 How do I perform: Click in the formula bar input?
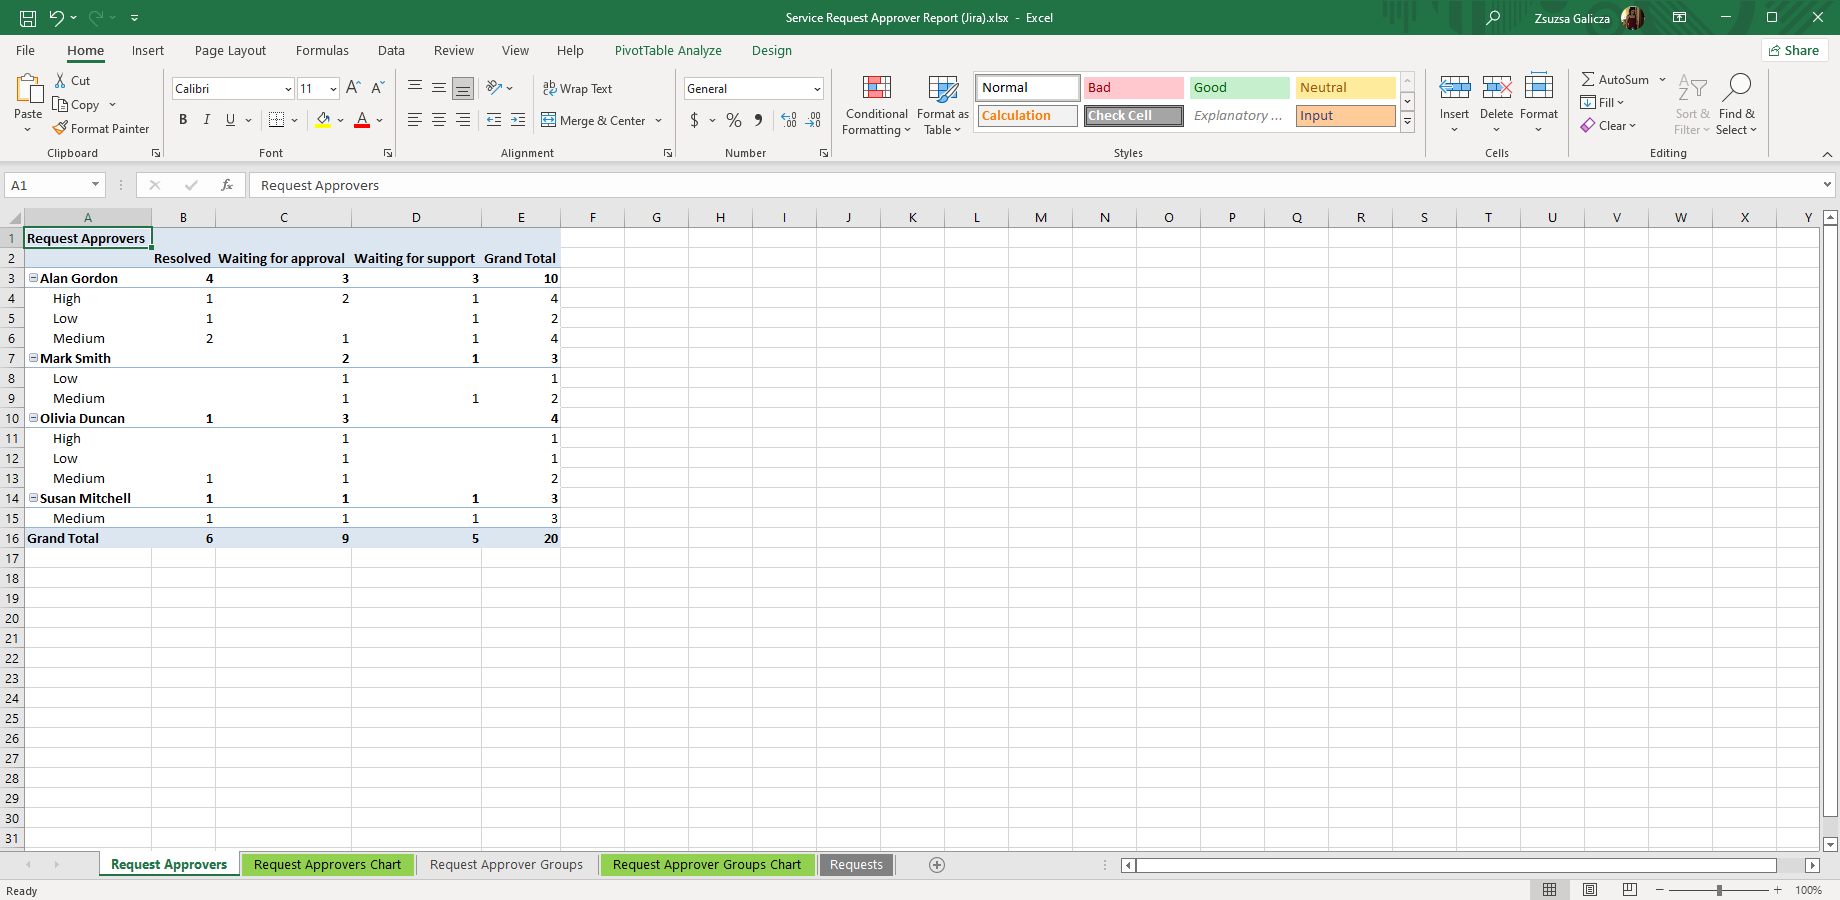[x=1036, y=185]
